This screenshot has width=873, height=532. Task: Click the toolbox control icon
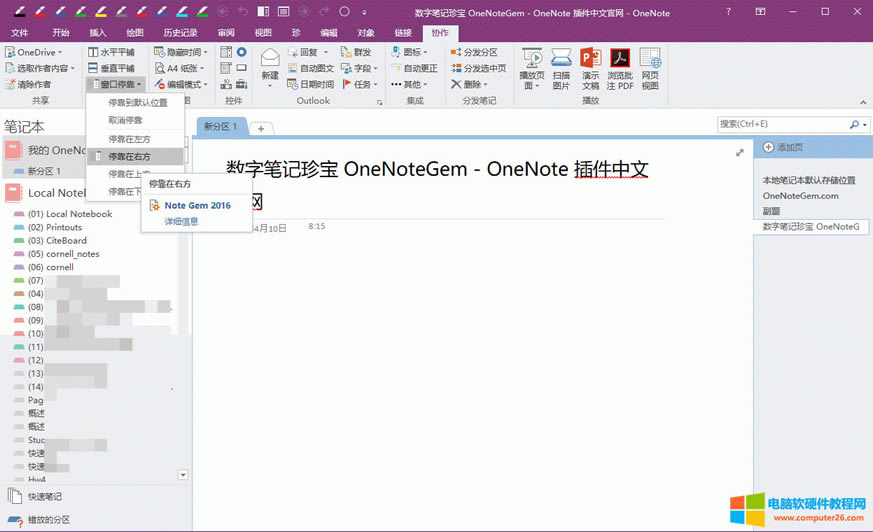[x=242, y=84]
